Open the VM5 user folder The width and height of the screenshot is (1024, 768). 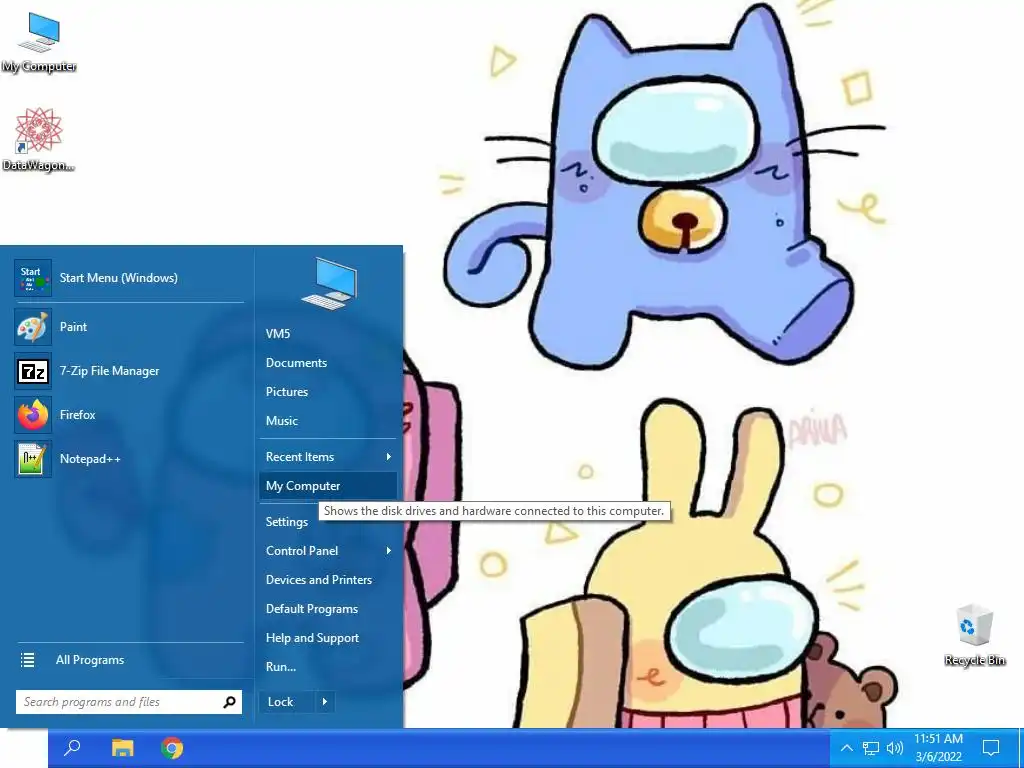pos(327,334)
